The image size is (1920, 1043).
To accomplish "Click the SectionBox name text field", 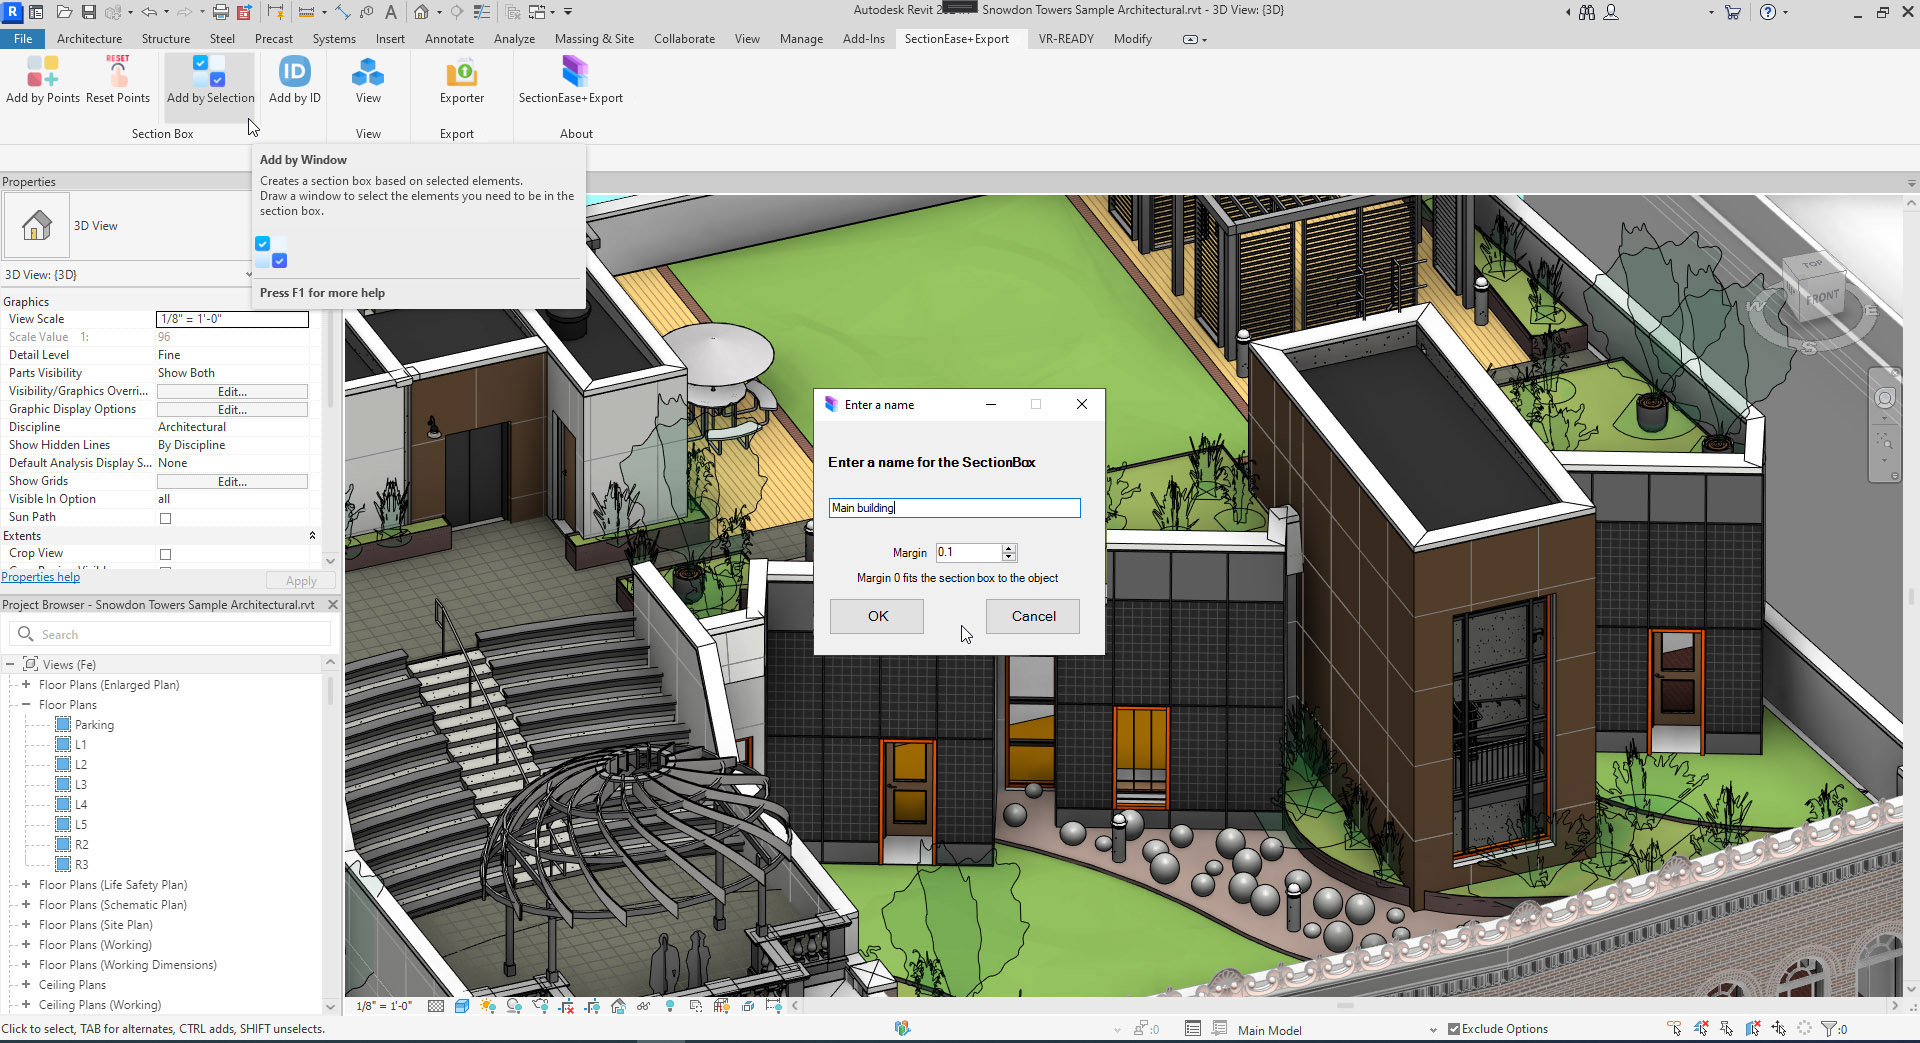I will [x=954, y=508].
